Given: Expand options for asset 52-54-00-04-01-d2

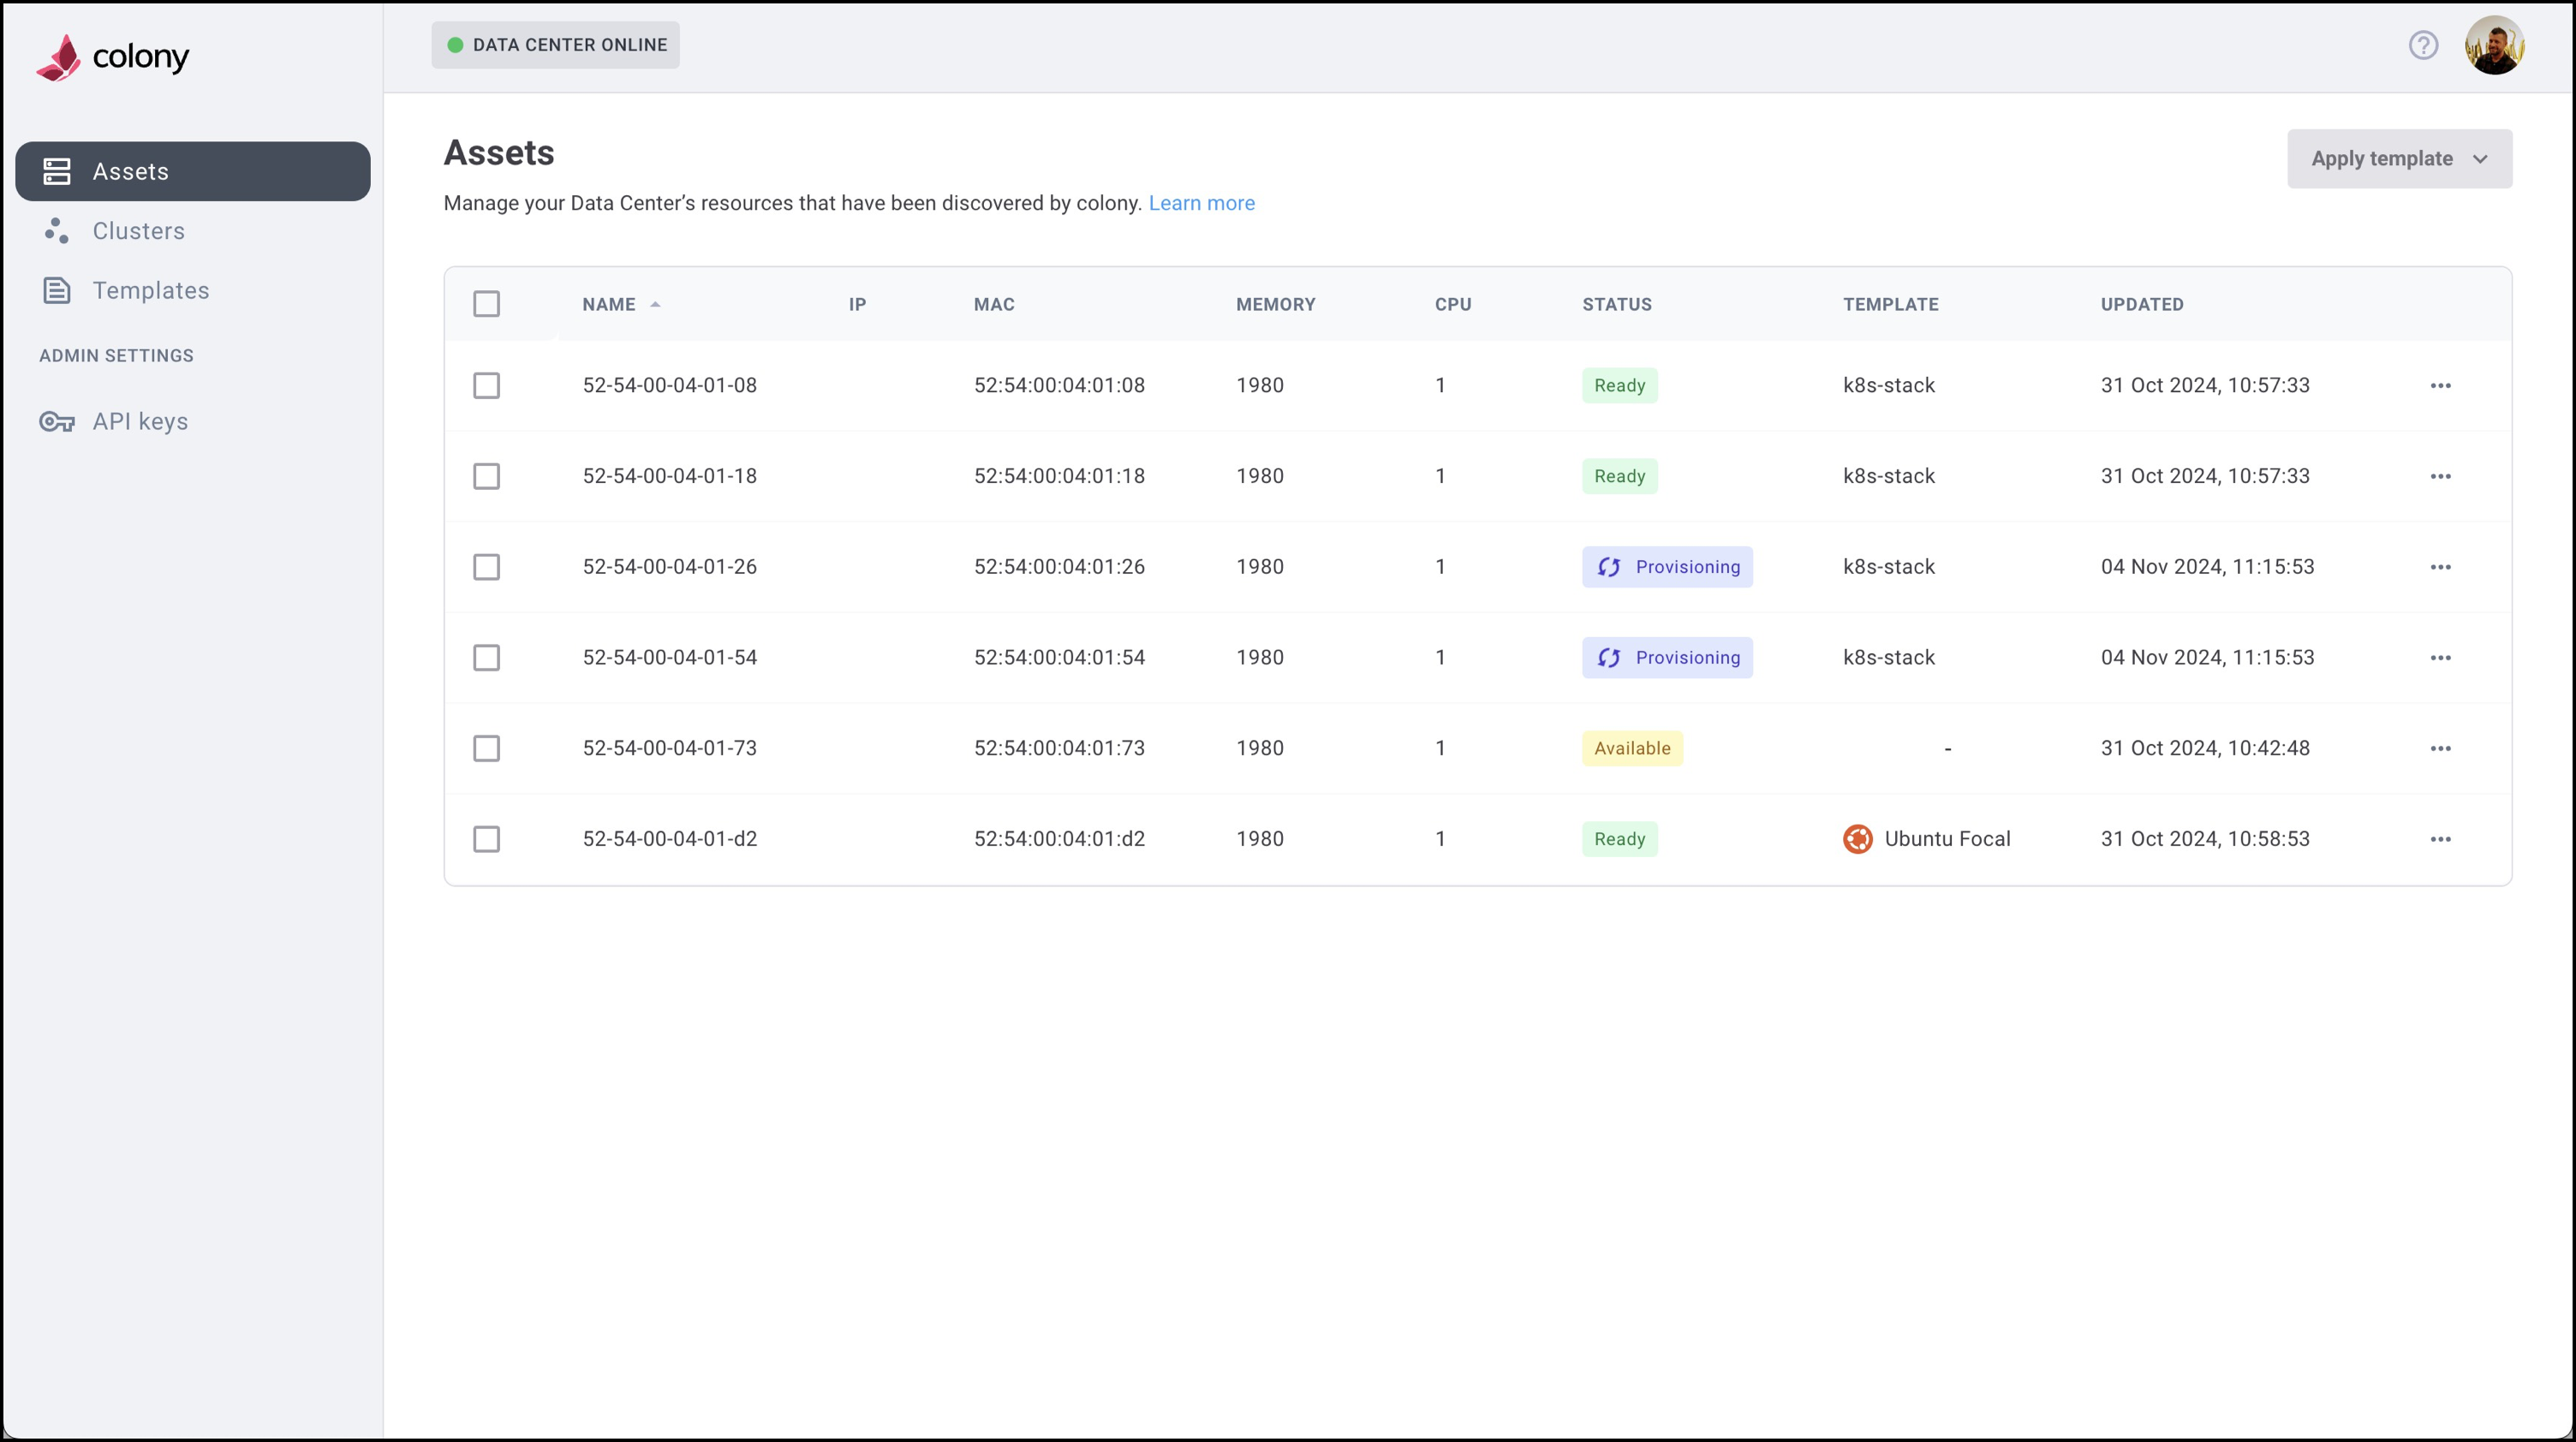Looking at the screenshot, I should coord(2440,838).
